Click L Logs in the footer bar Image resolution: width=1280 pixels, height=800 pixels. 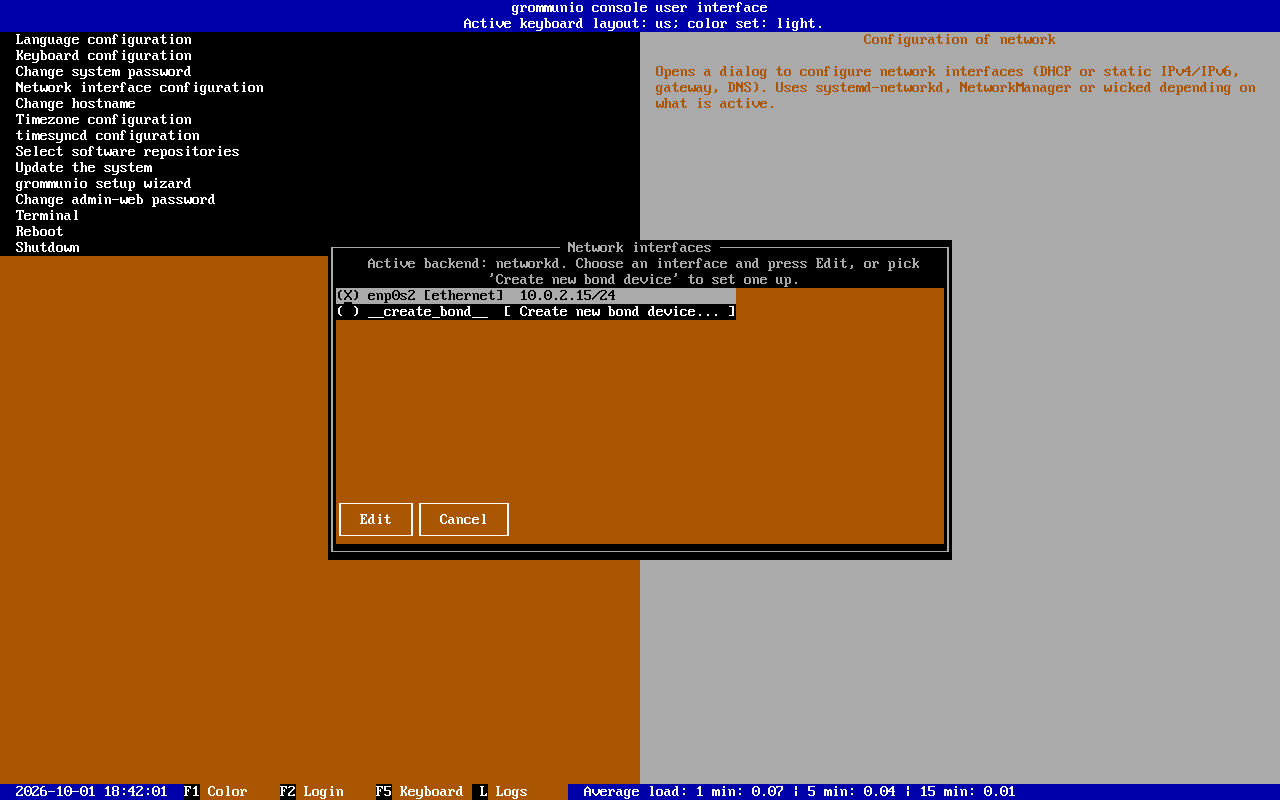pyautogui.click(x=500, y=792)
